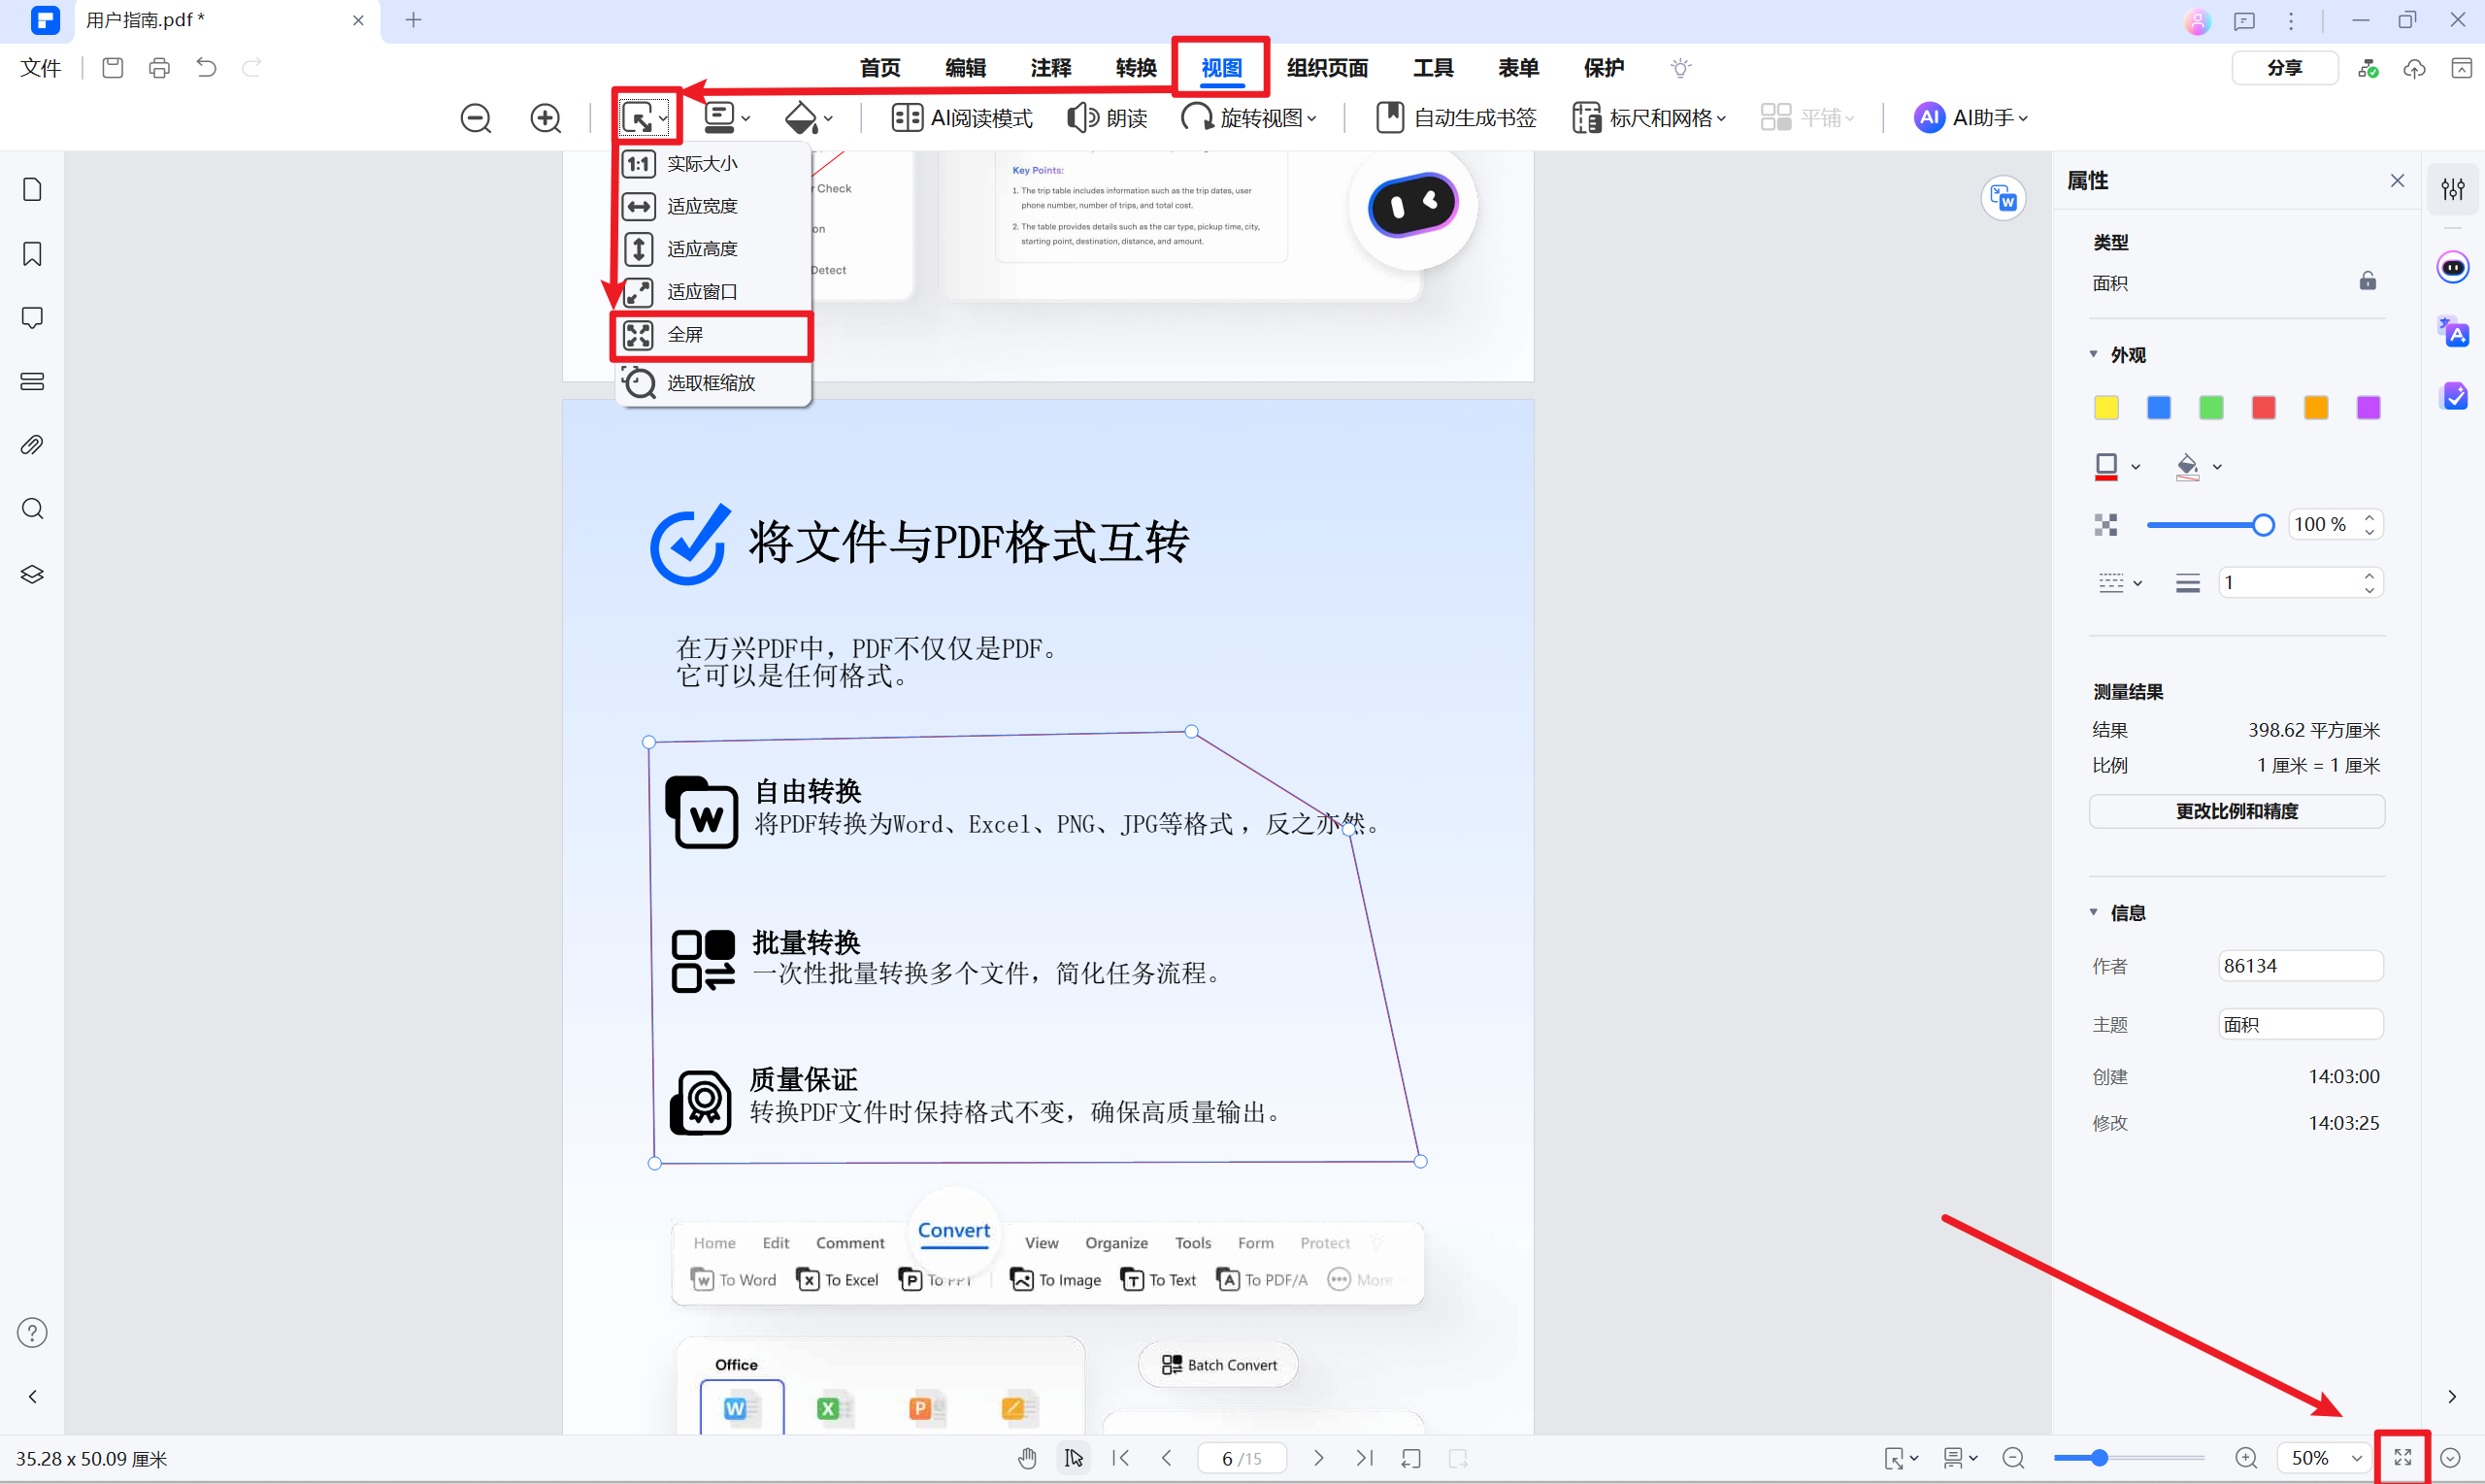Print the document via the printer icon
Image resolution: width=2485 pixels, height=1484 pixels.
coord(159,67)
